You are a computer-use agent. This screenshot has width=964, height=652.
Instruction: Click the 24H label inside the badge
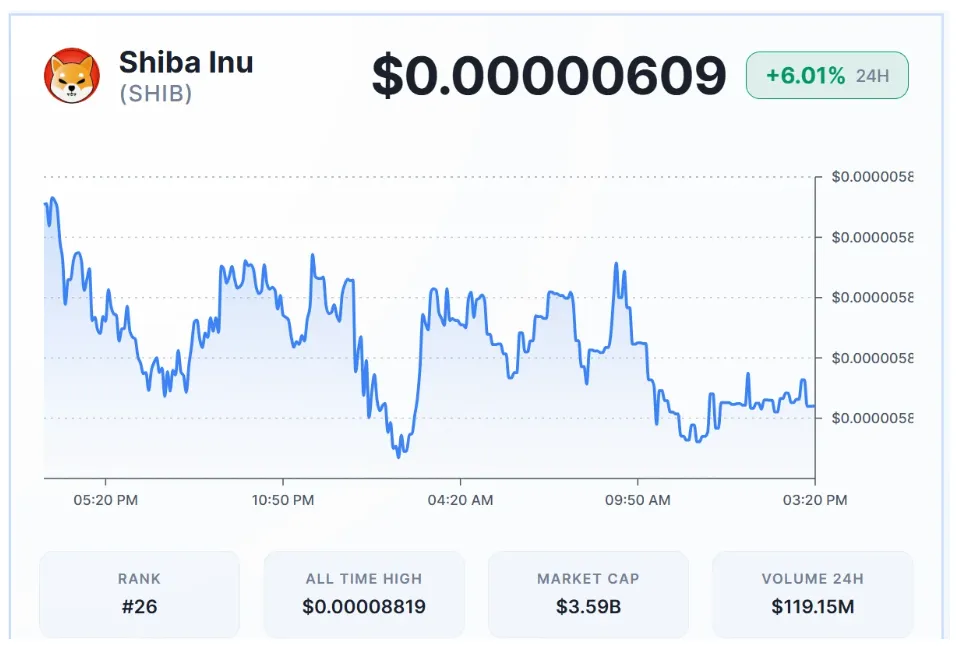click(x=872, y=76)
